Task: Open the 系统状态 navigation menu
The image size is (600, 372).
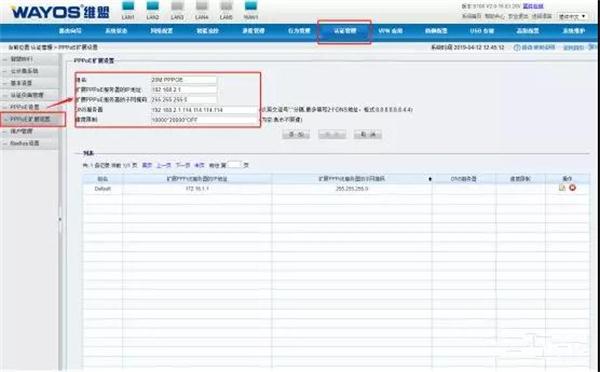Action: (116, 31)
